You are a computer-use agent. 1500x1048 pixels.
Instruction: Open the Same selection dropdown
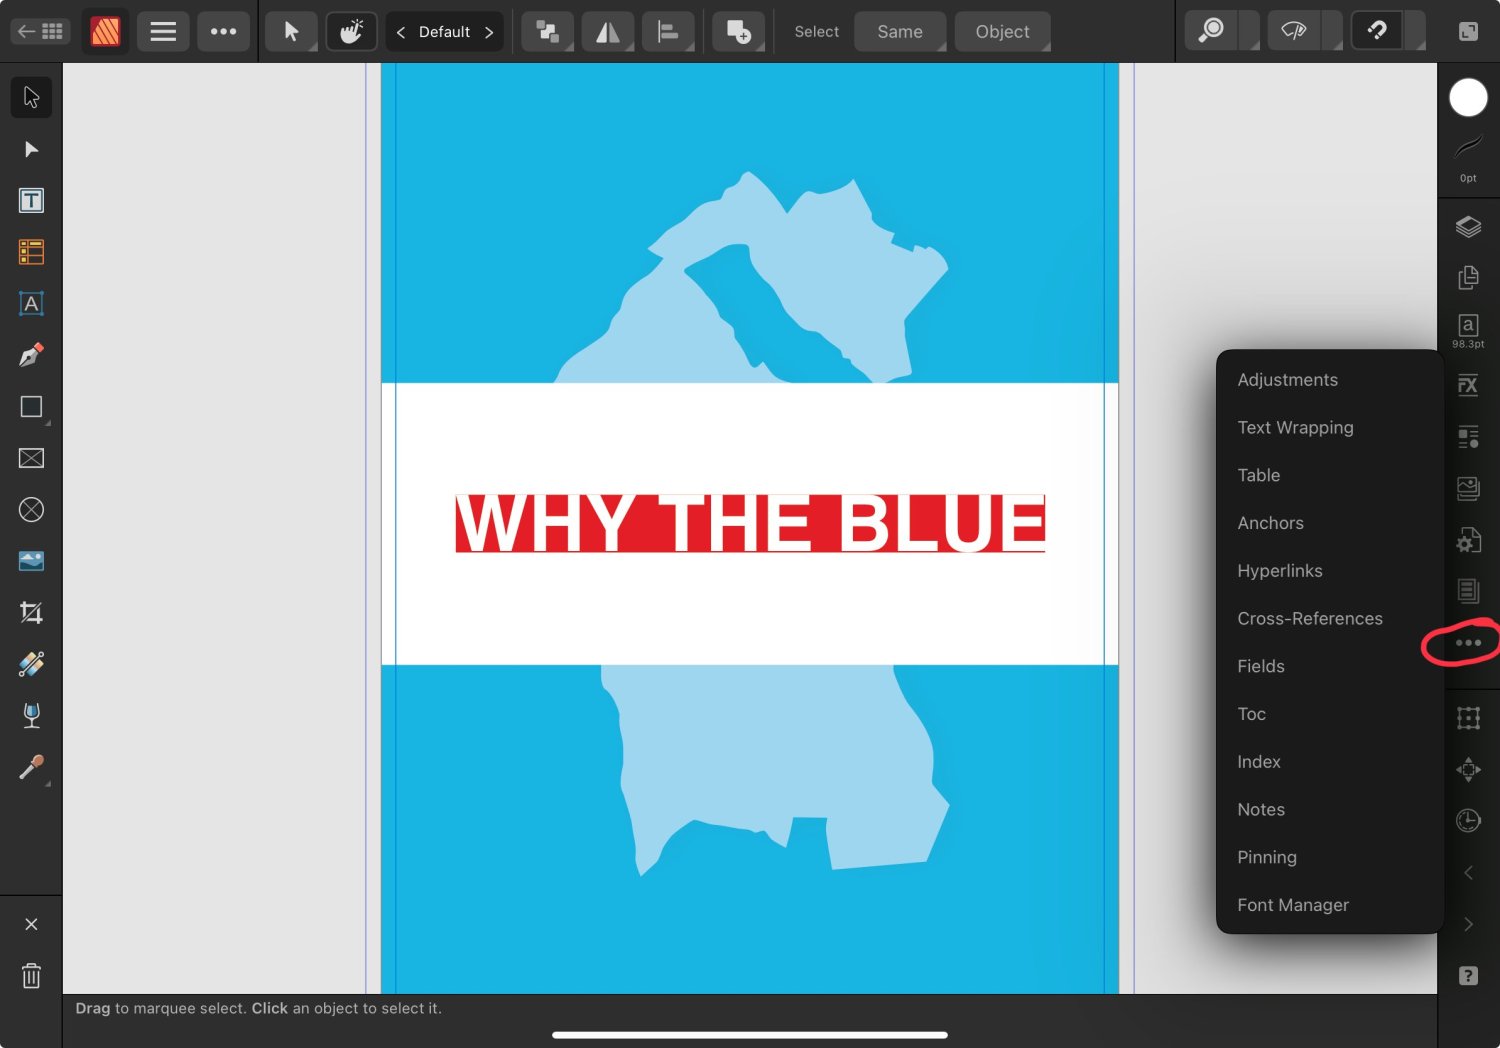[900, 32]
